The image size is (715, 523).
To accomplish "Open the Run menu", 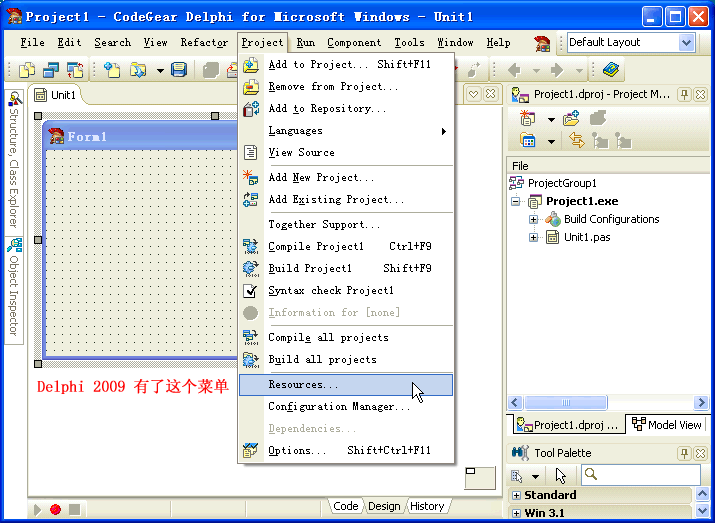I will [x=306, y=43].
